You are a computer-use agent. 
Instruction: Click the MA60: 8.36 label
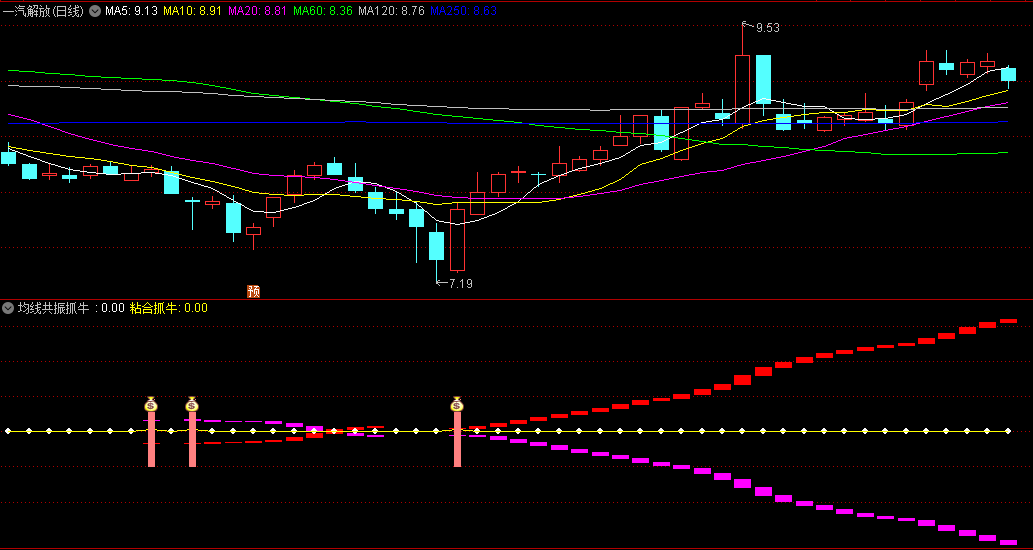coord(323,11)
